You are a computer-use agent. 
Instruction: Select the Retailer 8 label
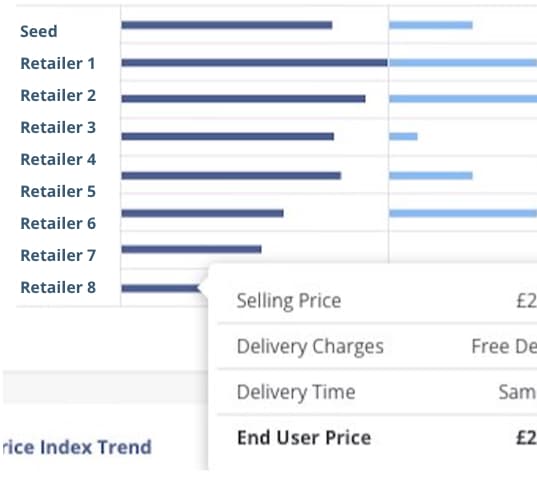click(x=58, y=287)
